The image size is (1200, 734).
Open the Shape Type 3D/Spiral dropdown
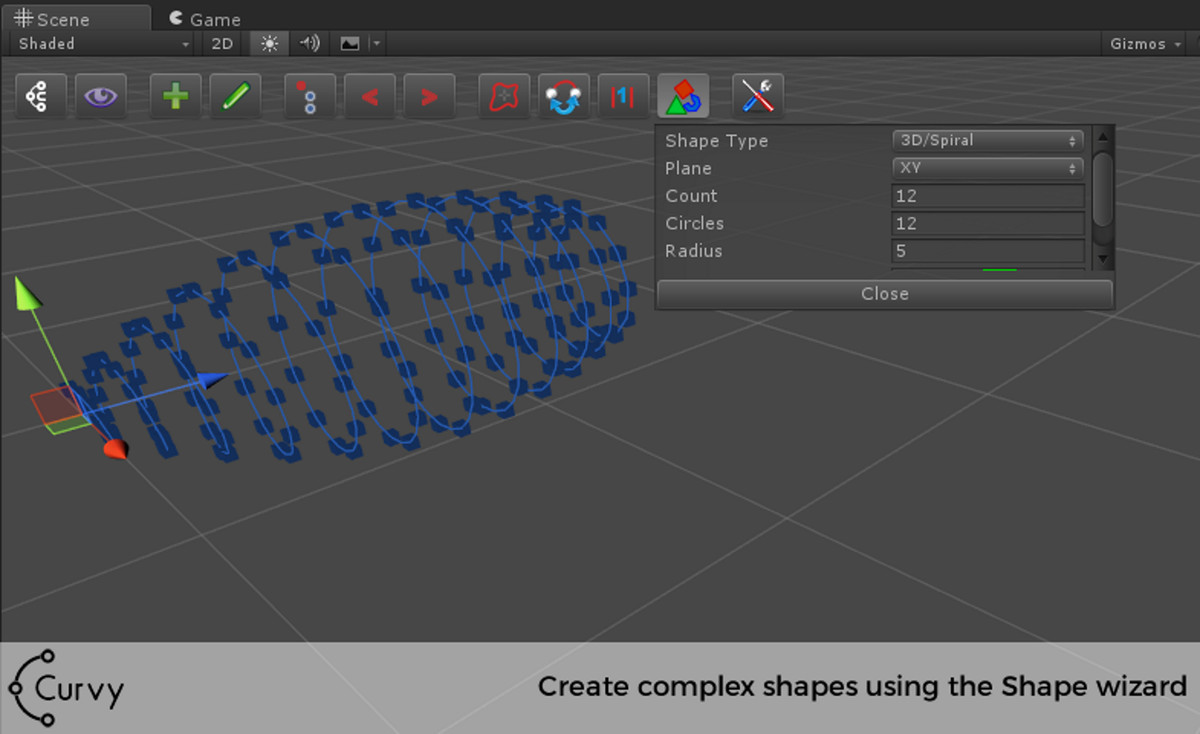987,141
